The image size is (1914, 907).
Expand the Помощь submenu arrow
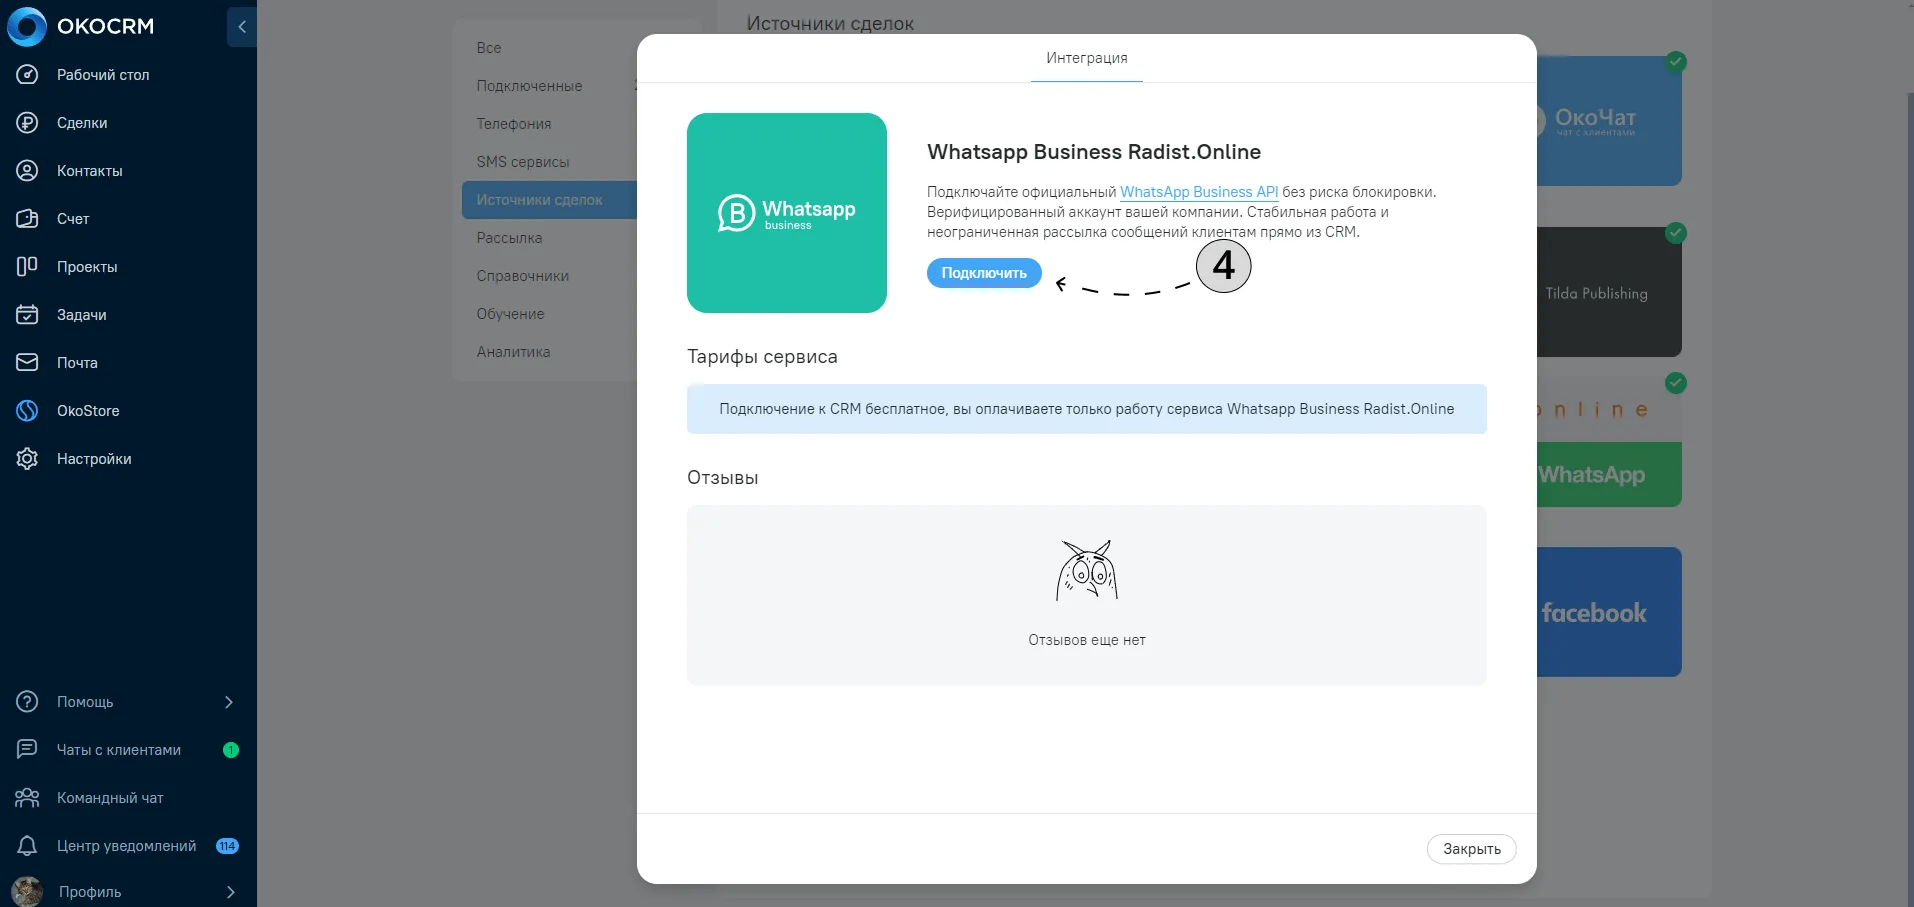229,702
